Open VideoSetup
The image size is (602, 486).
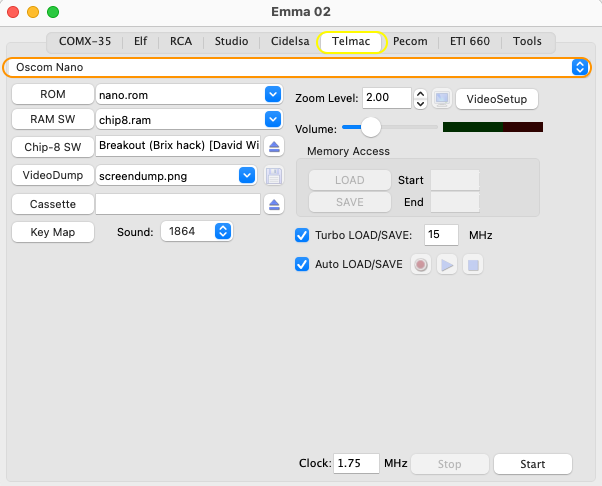click(497, 99)
